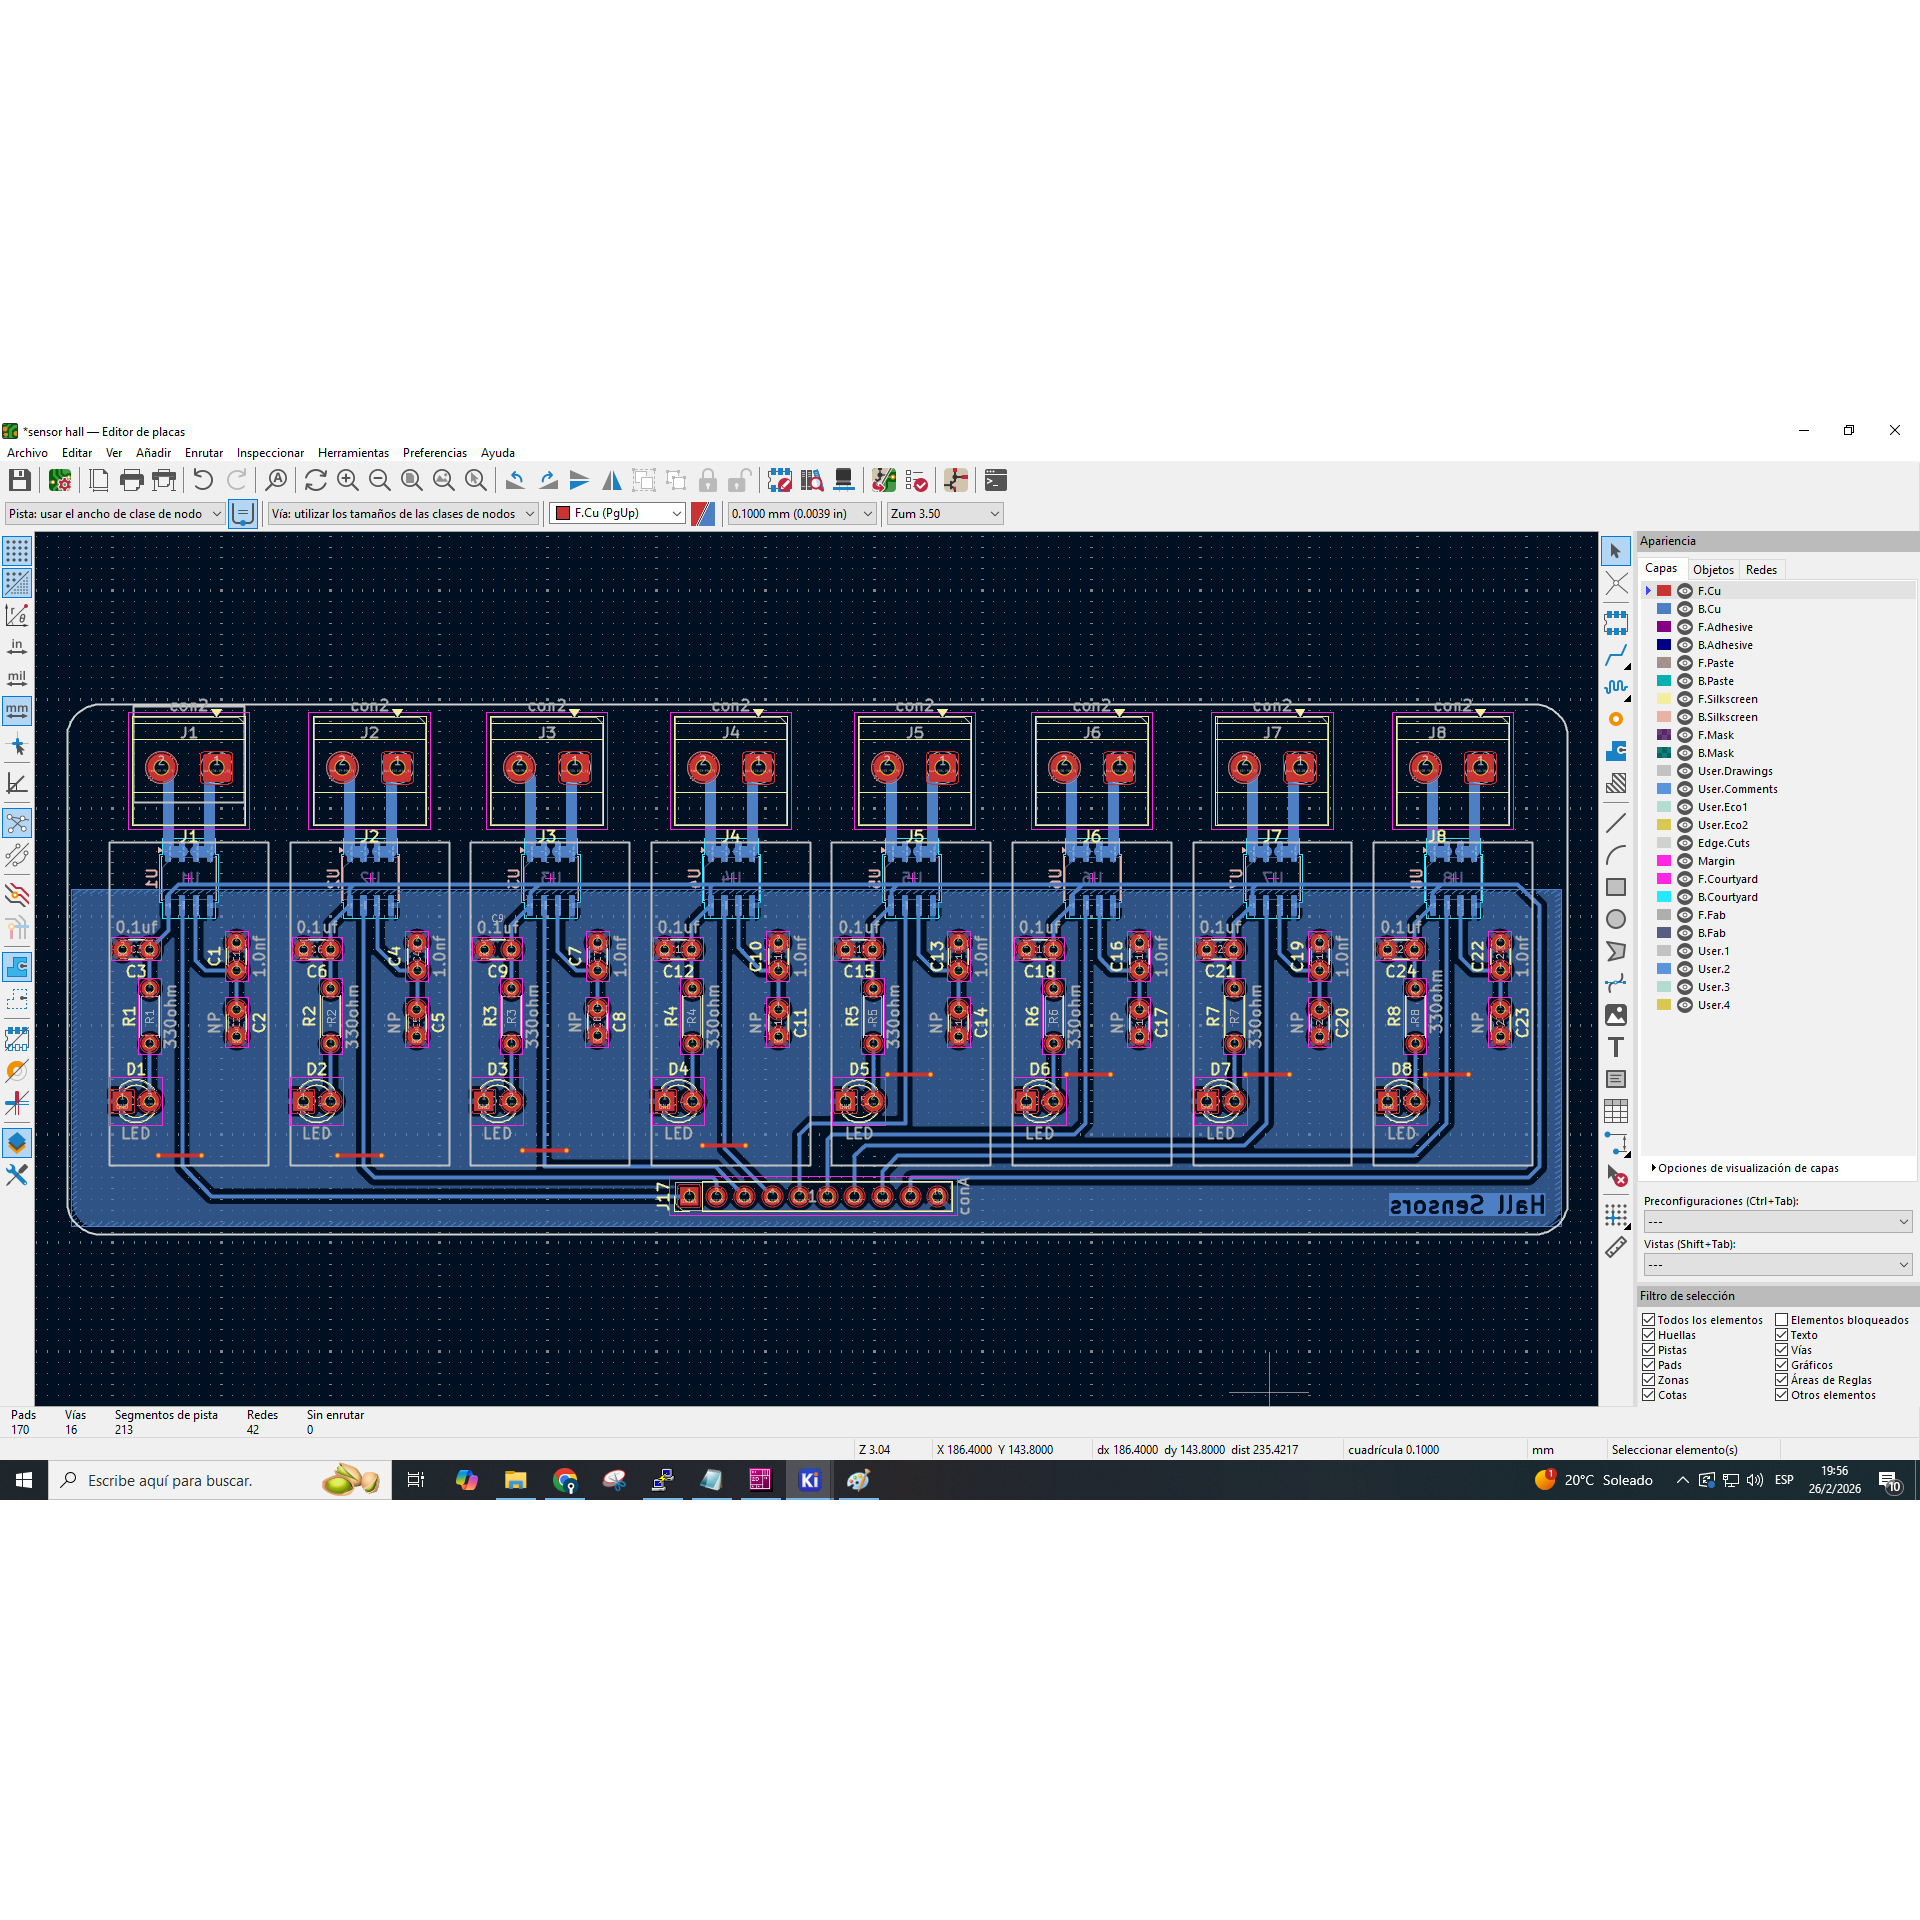
Task: Select the Route tracks tool
Action: tap(1616, 656)
